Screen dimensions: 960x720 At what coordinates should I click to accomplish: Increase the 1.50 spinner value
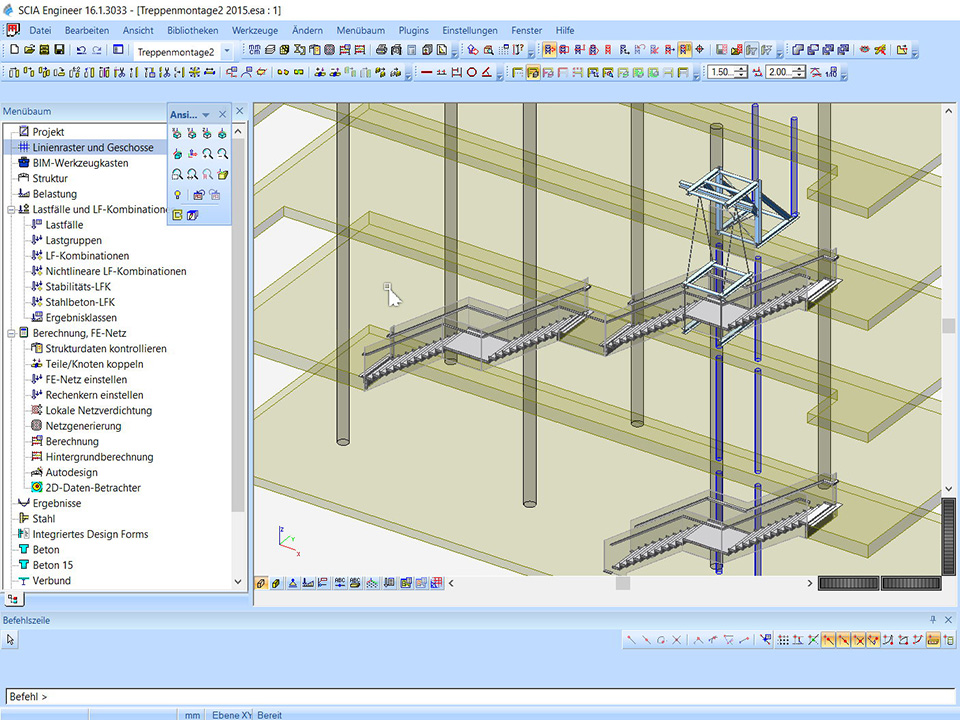point(742,68)
